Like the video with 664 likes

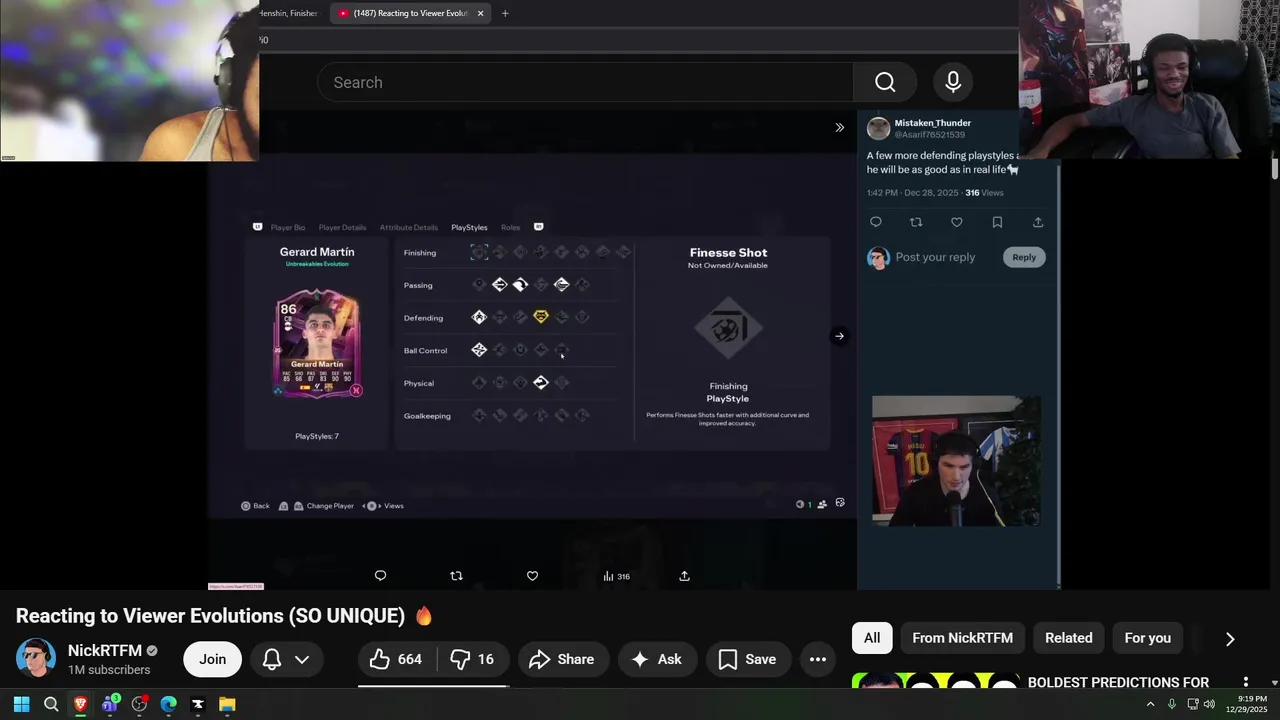click(x=396, y=659)
